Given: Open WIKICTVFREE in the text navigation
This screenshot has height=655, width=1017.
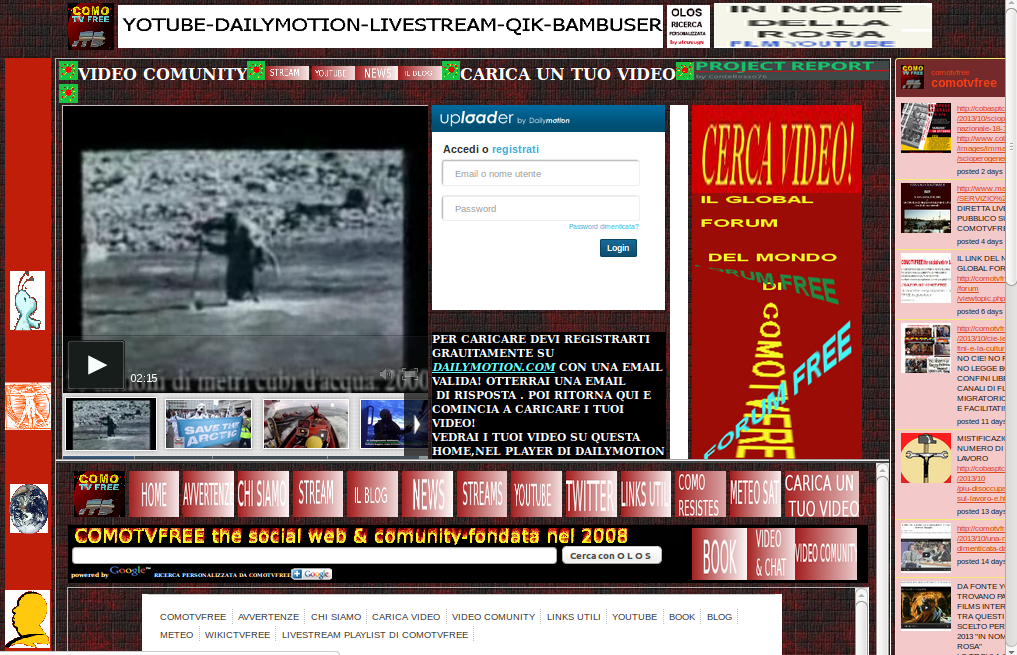Looking at the screenshot, I should click(x=237, y=635).
